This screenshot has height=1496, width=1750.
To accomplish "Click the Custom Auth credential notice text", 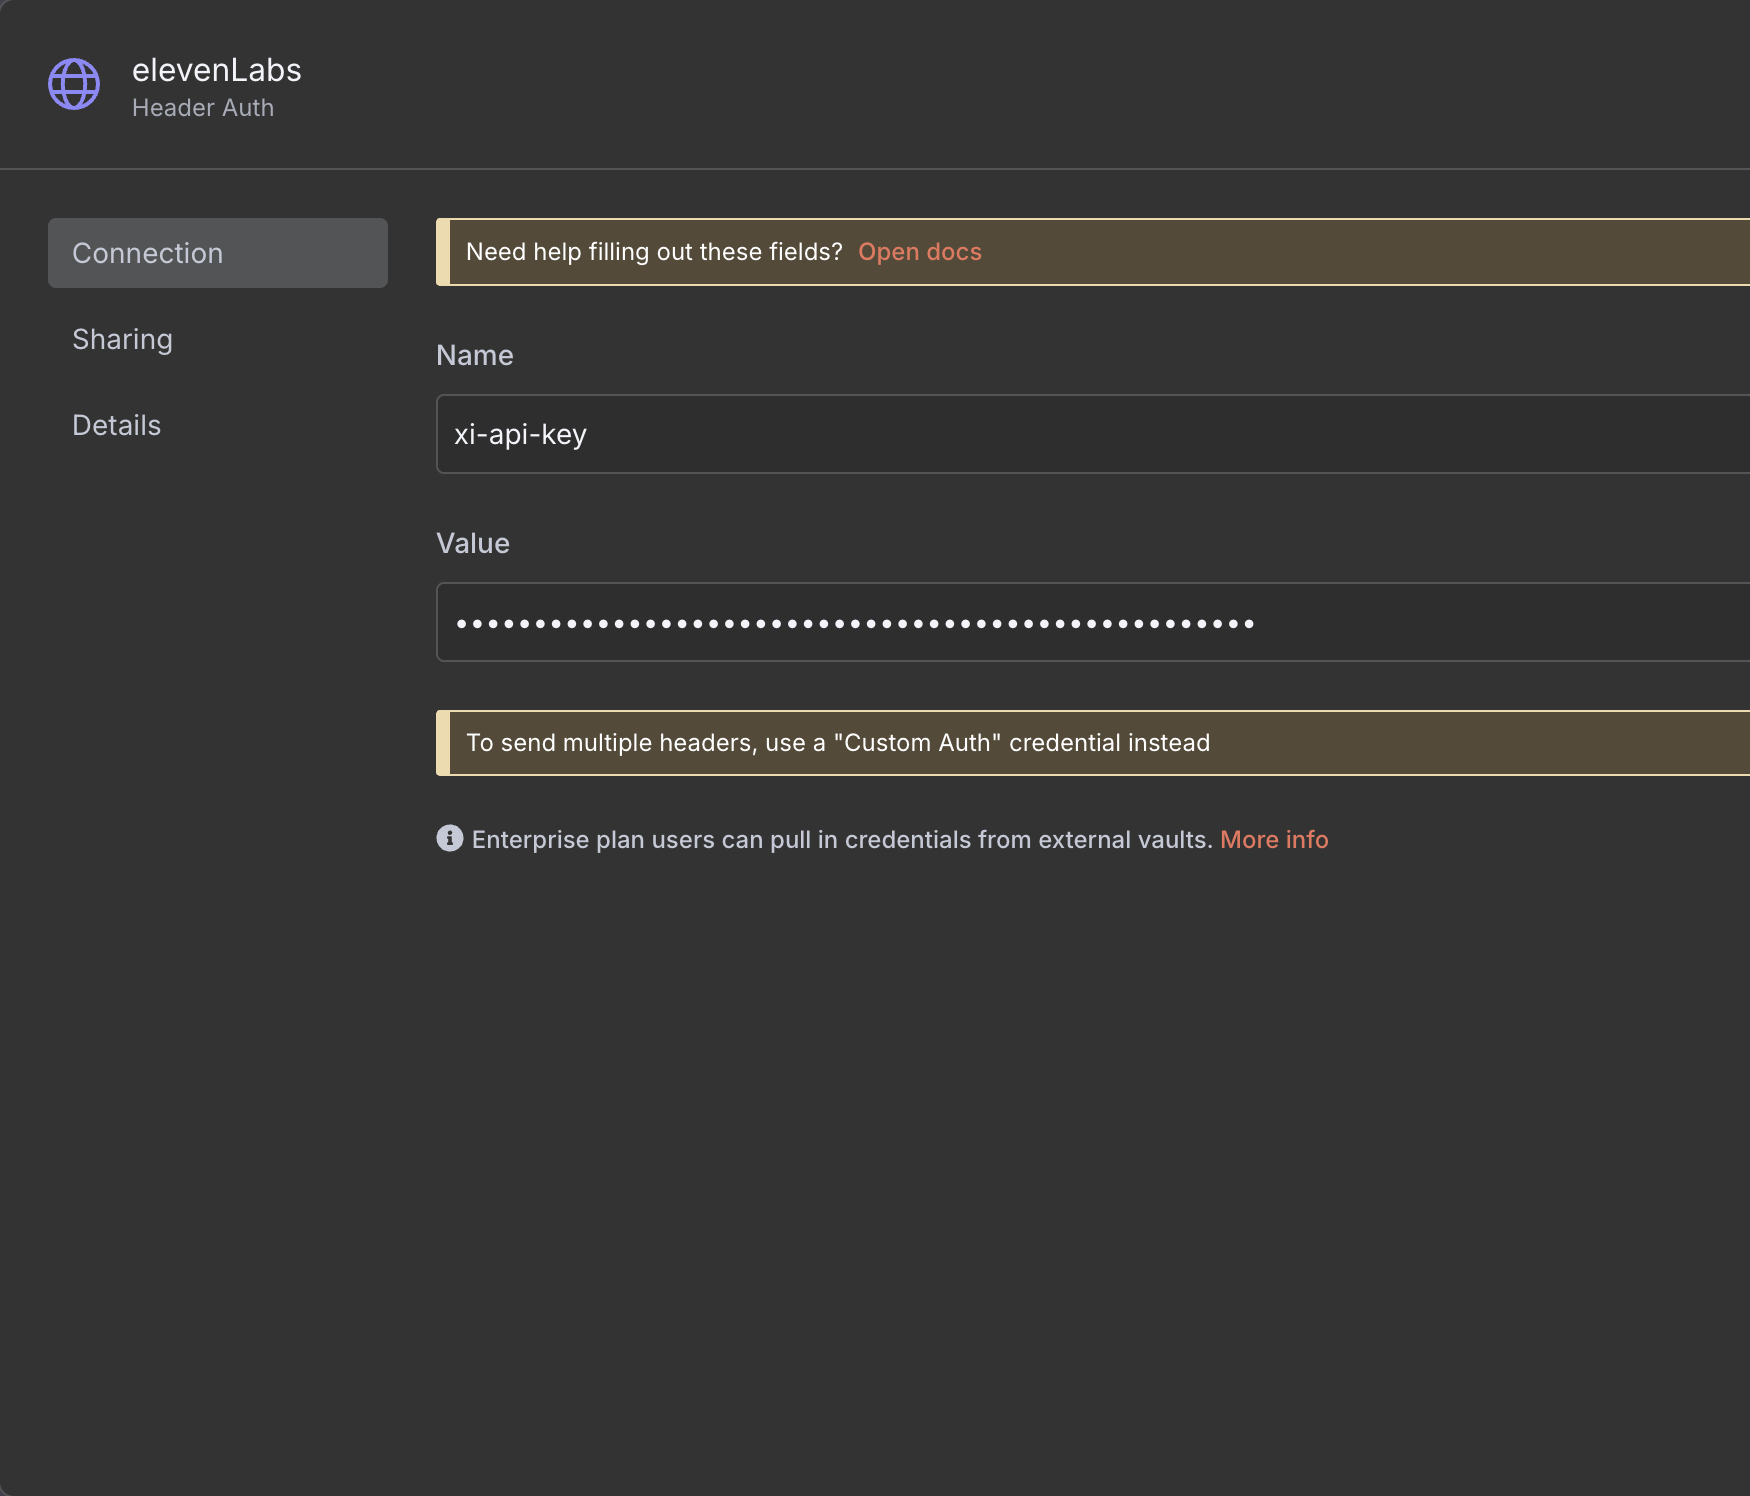I will coord(838,743).
